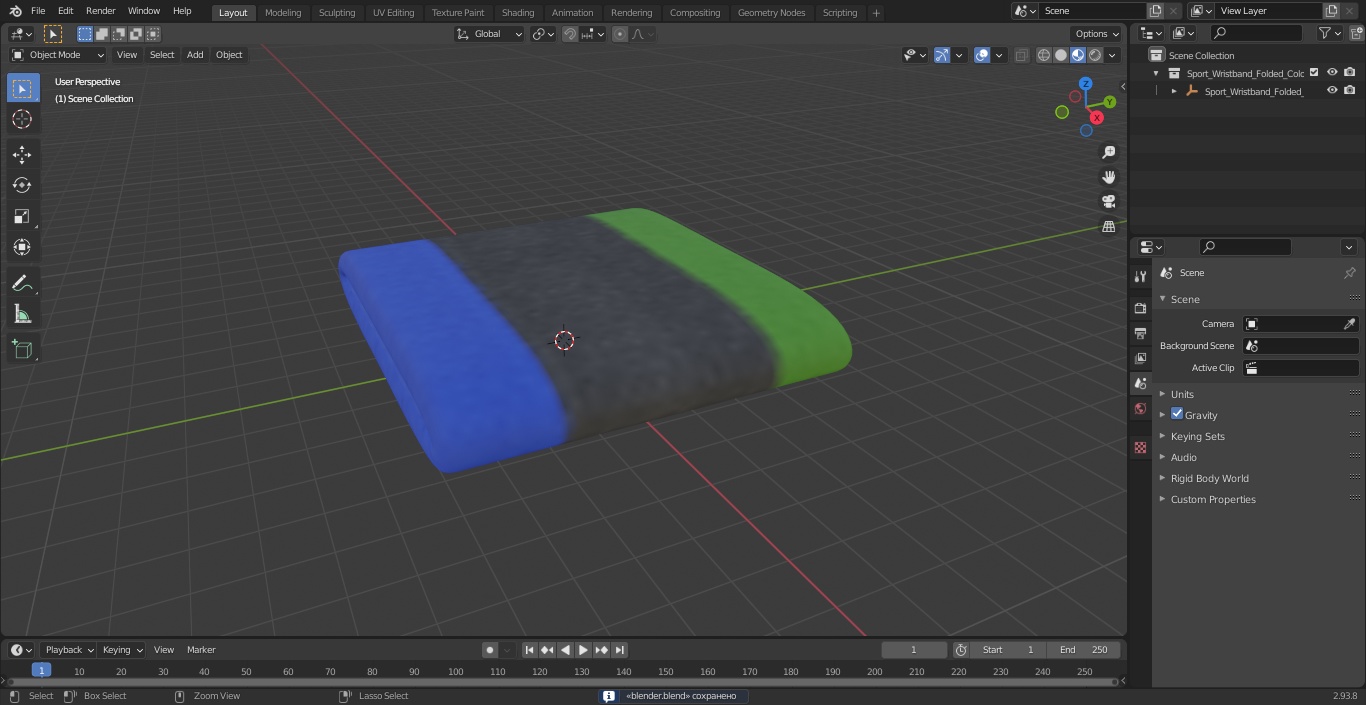Switch to the Shading workspace tab
The height and width of the screenshot is (705, 1366).
(x=518, y=13)
